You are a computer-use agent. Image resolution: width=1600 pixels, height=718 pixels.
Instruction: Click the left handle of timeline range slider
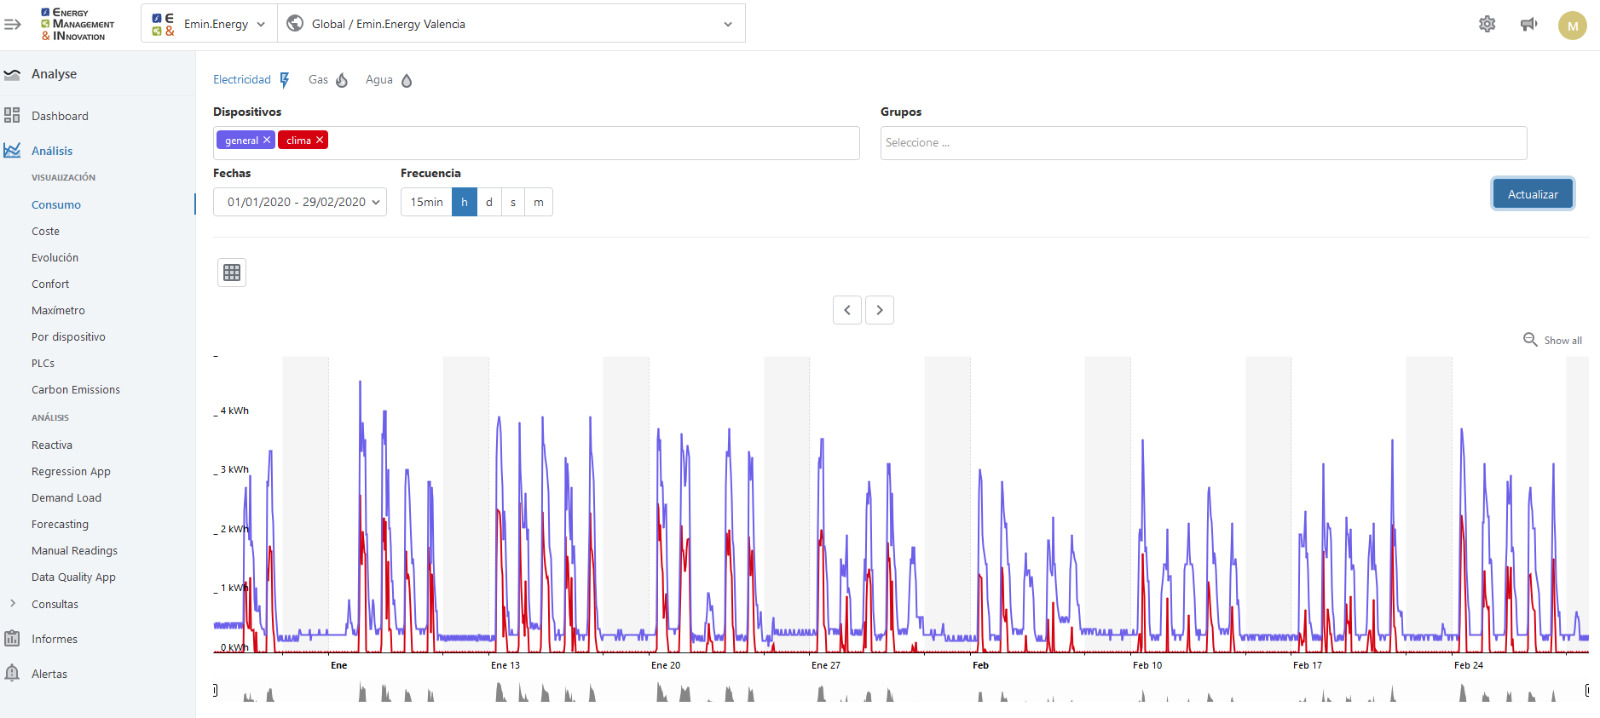[215, 691]
